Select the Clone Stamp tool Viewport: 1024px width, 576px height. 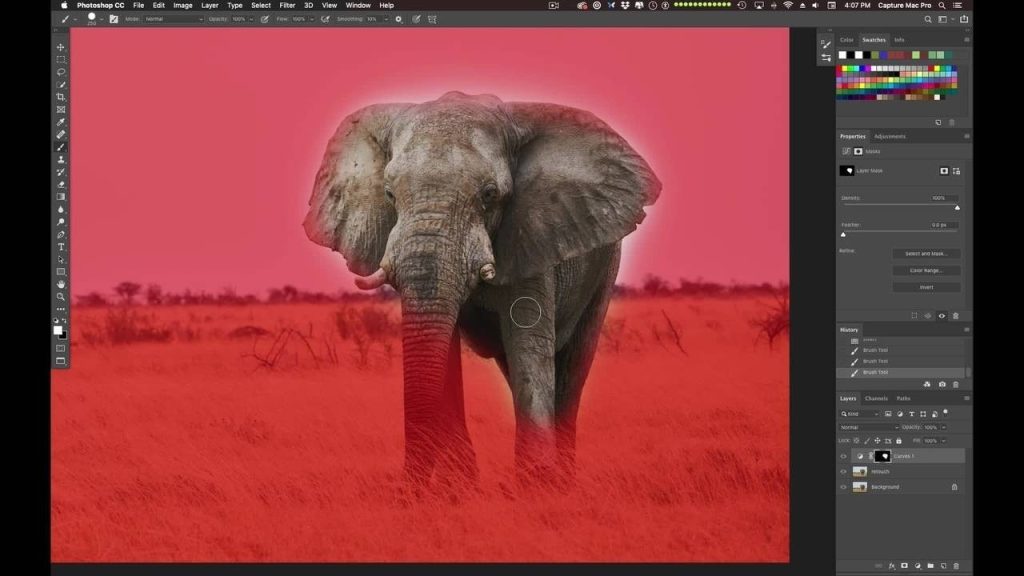(x=61, y=159)
